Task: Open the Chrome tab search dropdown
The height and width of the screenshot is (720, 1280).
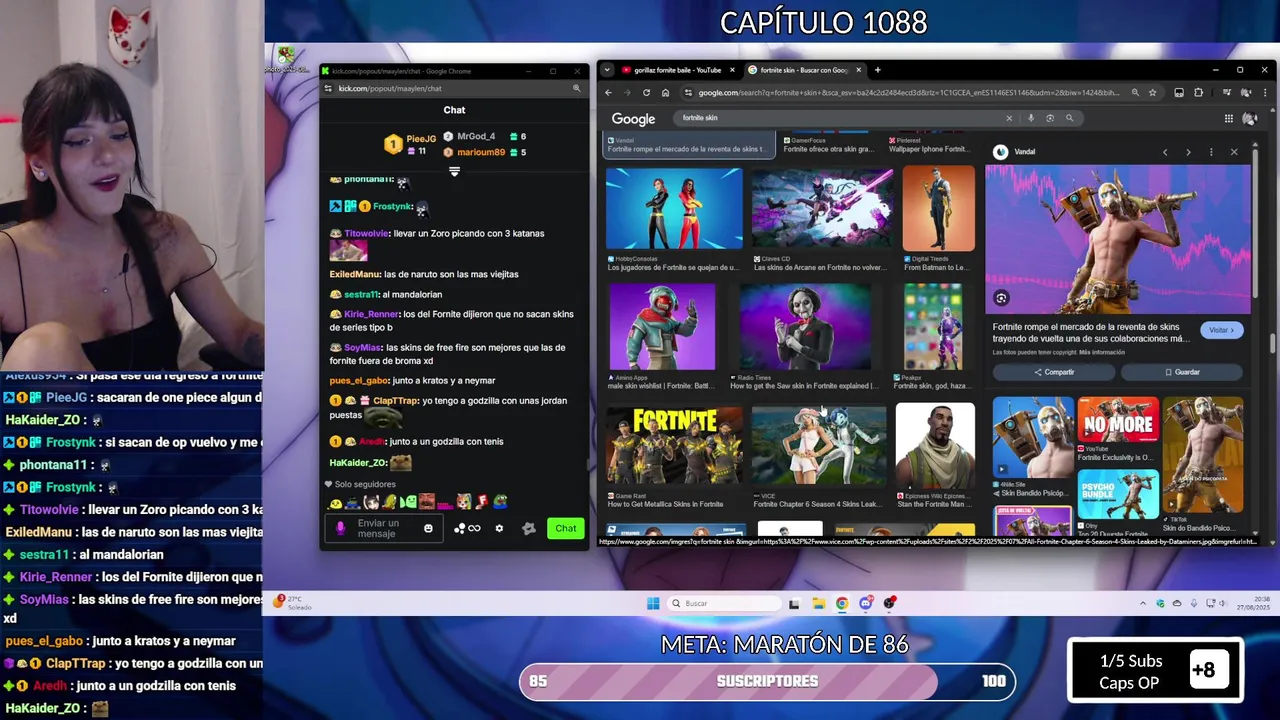Action: (x=607, y=70)
